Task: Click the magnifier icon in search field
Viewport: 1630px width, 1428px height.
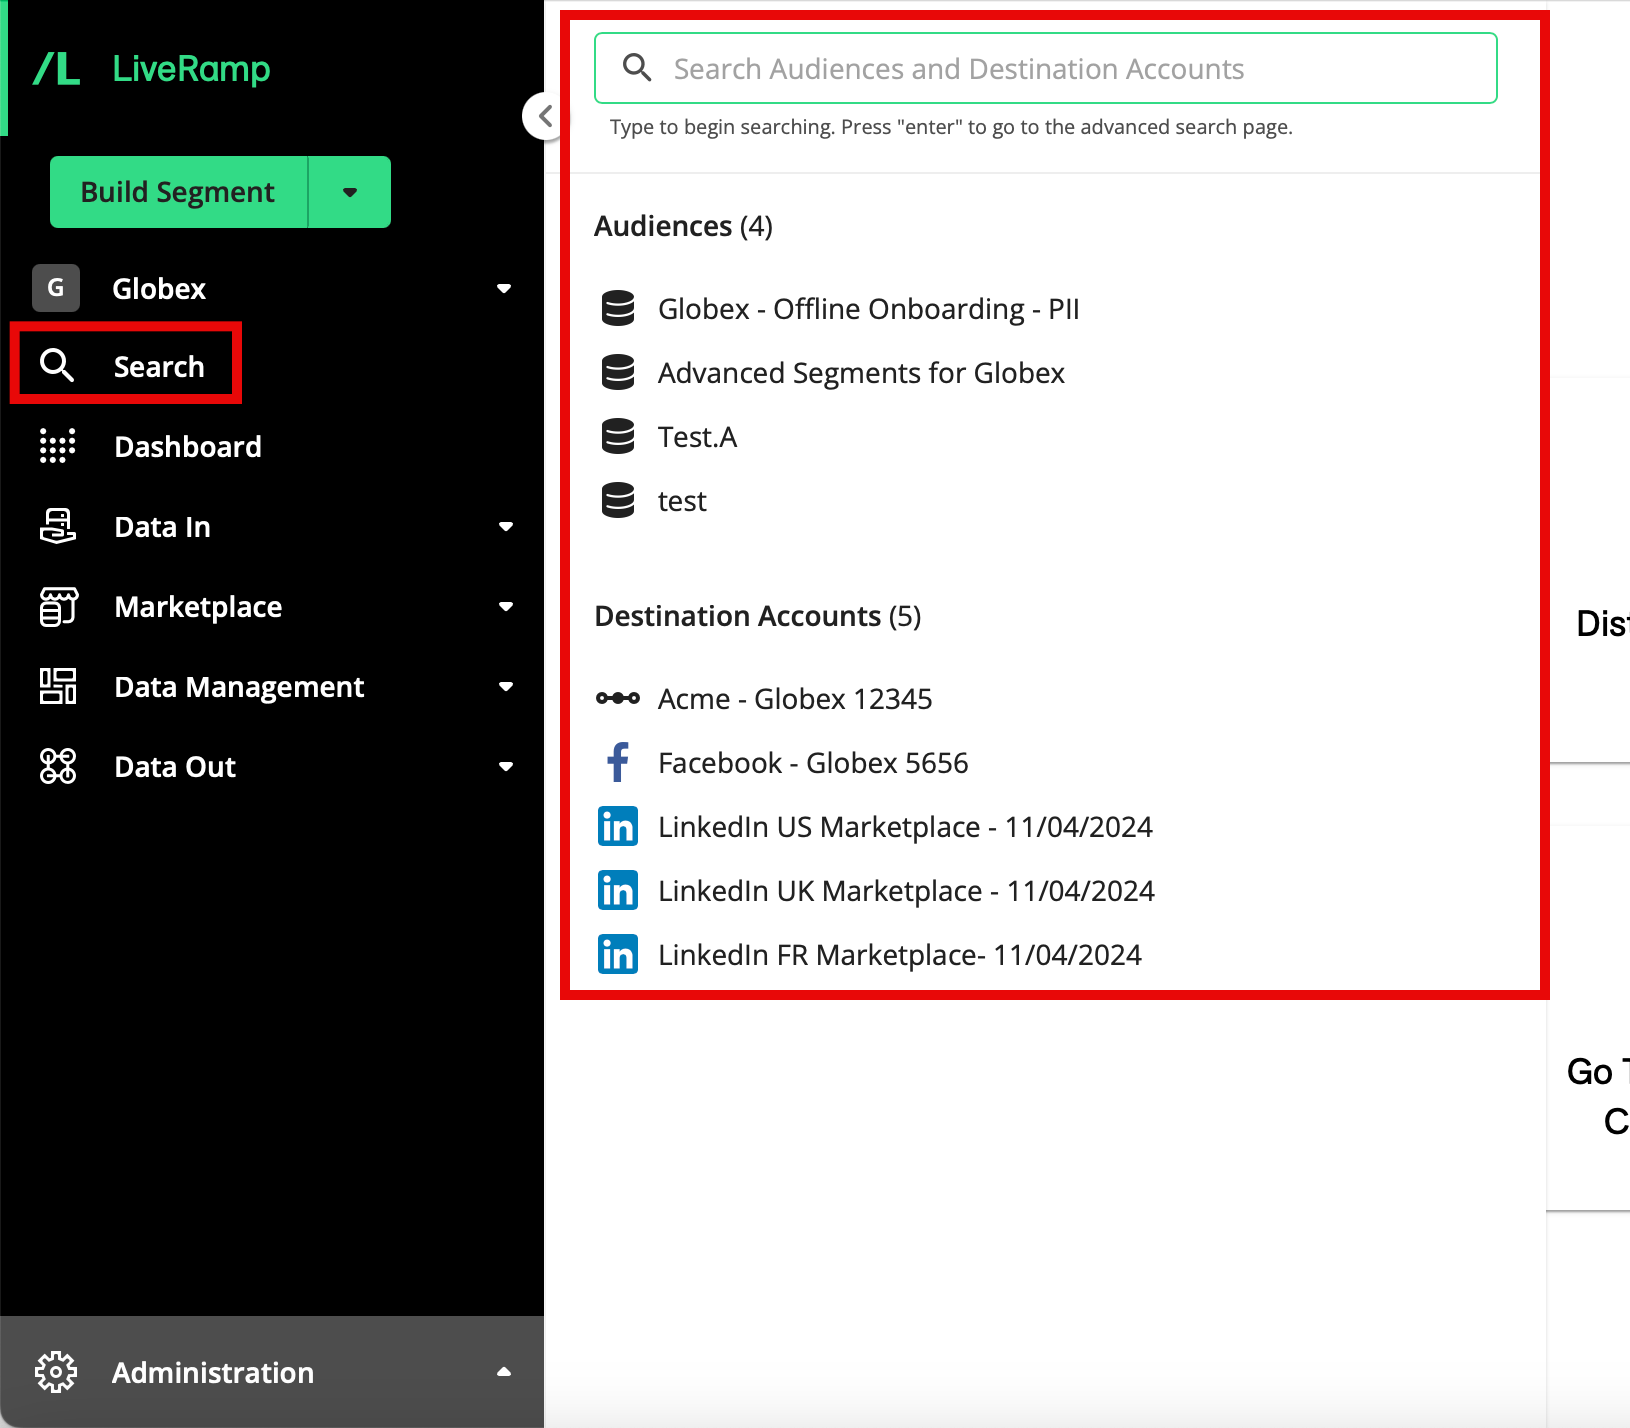Action: click(x=637, y=68)
